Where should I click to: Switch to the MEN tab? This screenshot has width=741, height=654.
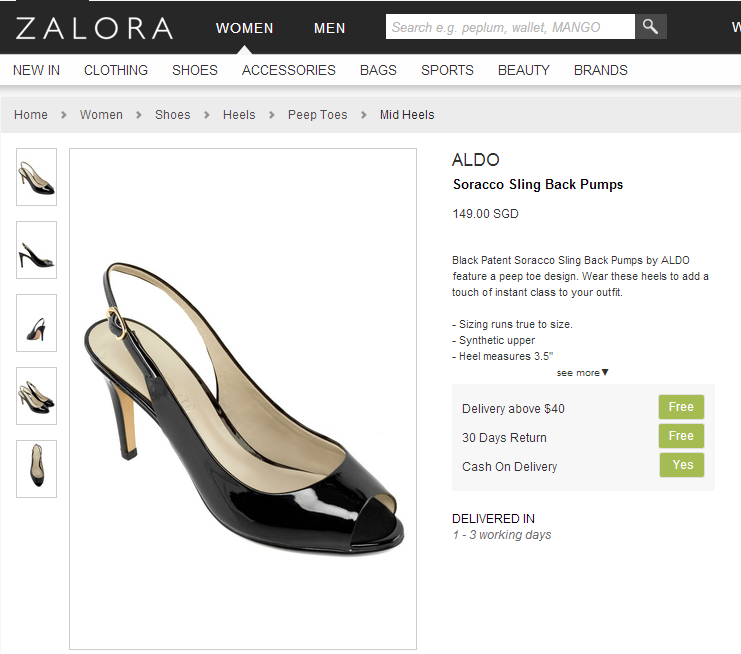(329, 28)
